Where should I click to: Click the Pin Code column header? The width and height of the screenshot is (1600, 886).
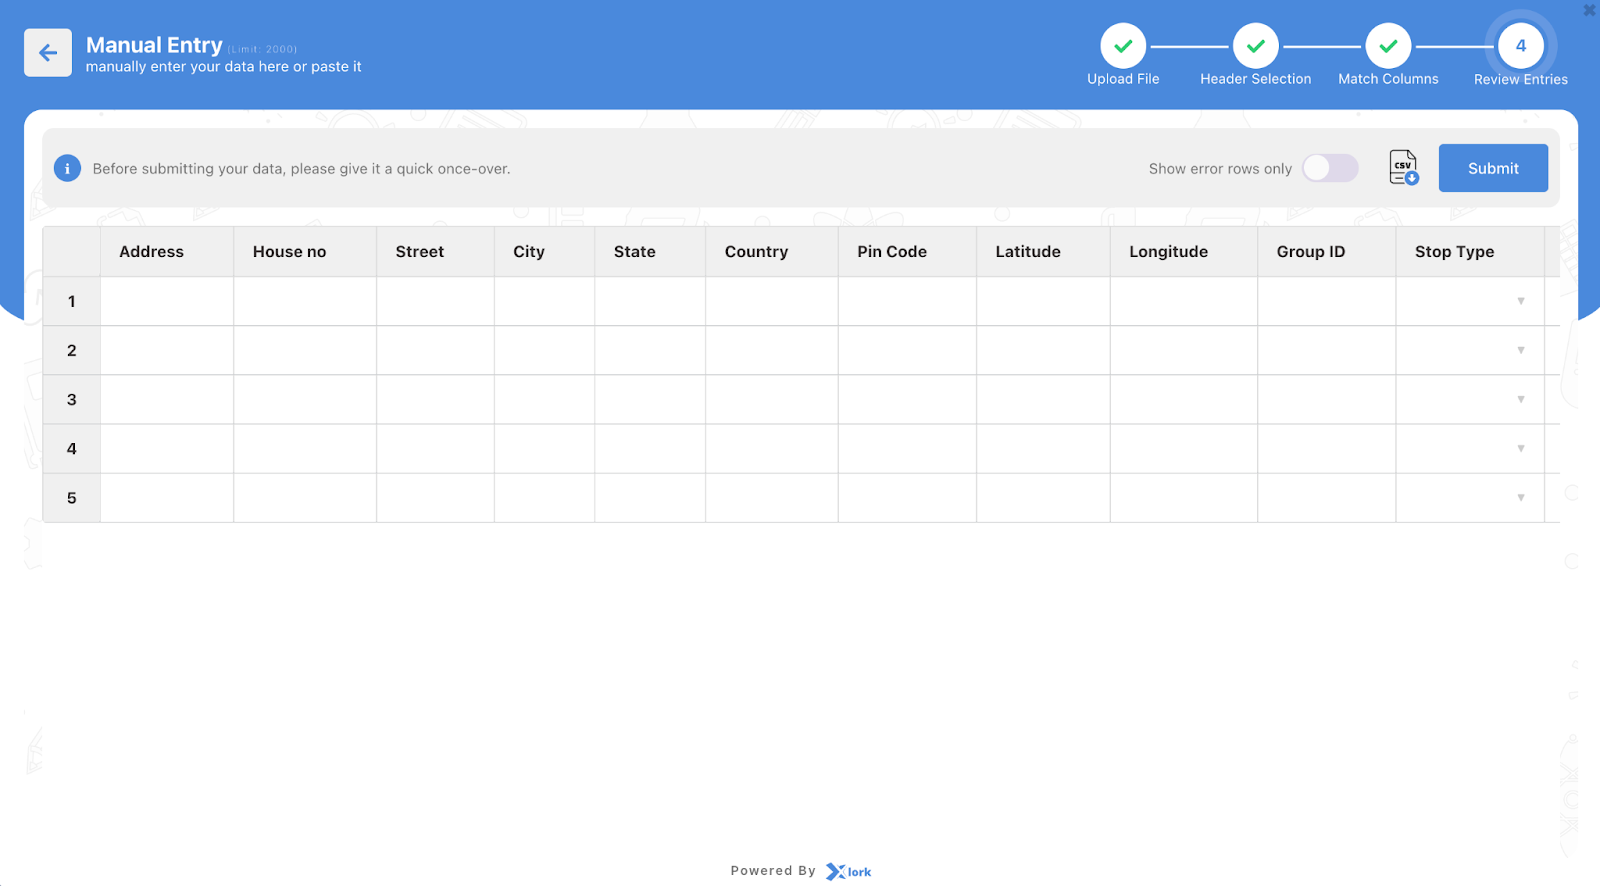pos(907,252)
